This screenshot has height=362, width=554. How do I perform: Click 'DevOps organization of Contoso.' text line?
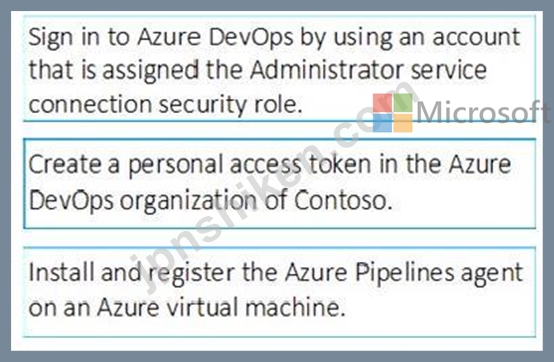tap(211, 201)
